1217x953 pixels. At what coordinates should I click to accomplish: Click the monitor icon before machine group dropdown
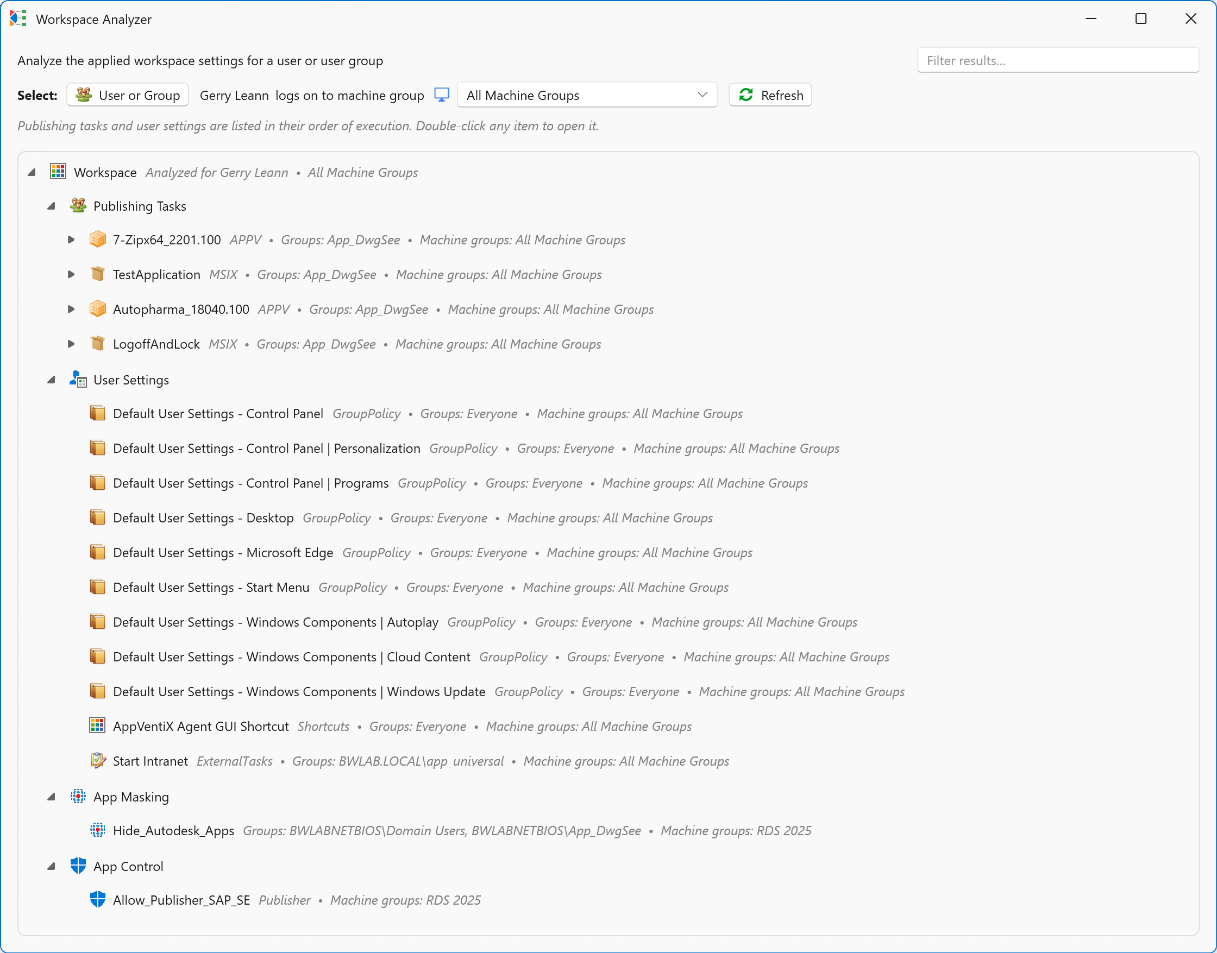tap(442, 95)
